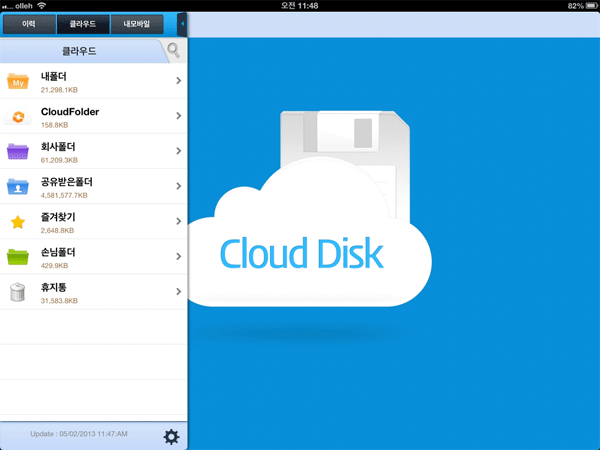Expand 휴지통 using its chevron

point(178,292)
